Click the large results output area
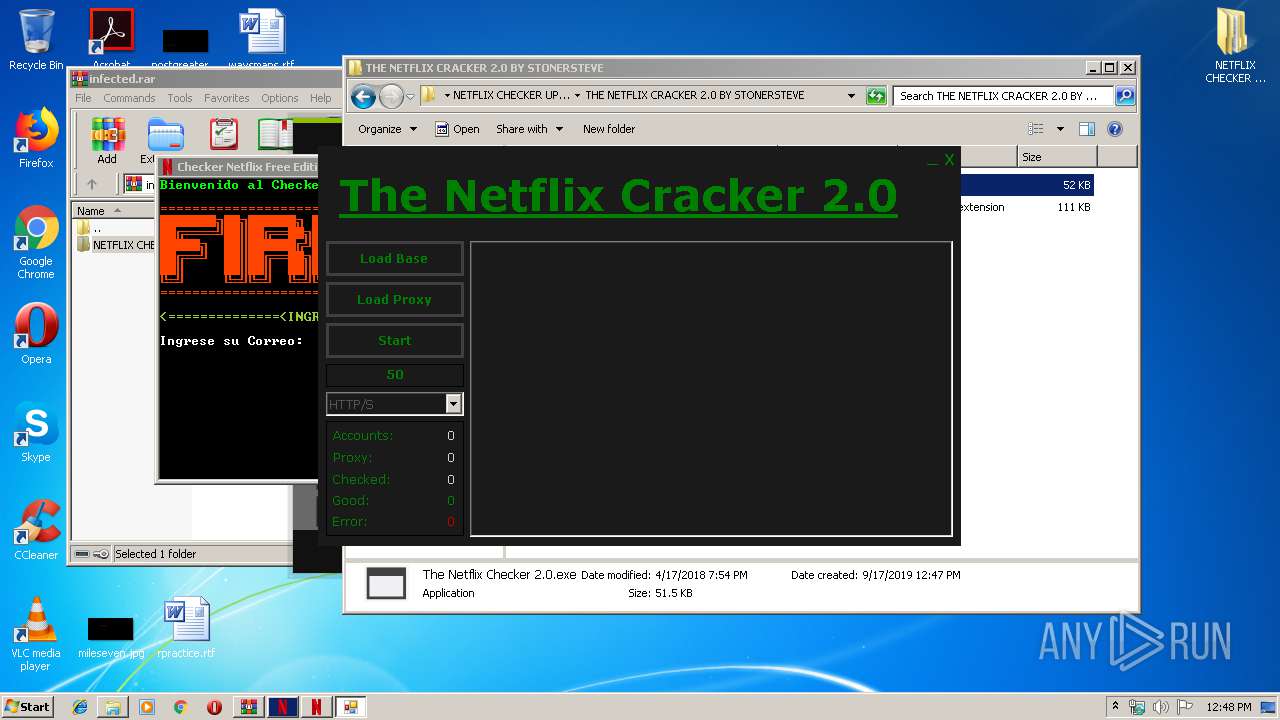Viewport: 1280px width, 720px height. [x=711, y=389]
